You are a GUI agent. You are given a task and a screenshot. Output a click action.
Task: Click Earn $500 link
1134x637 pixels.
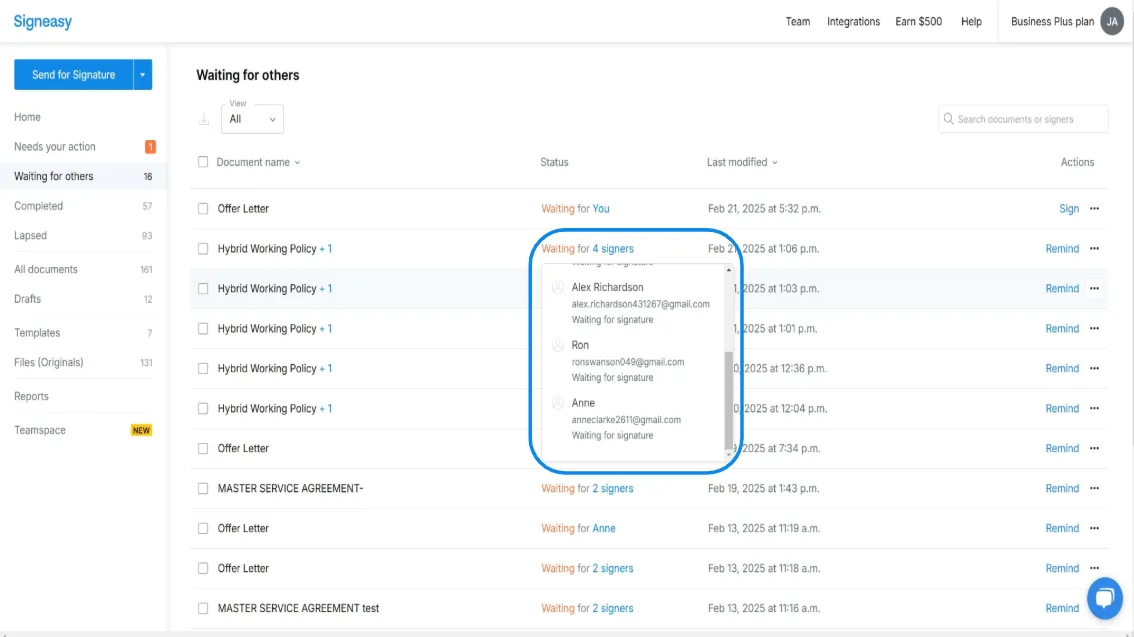(918, 22)
